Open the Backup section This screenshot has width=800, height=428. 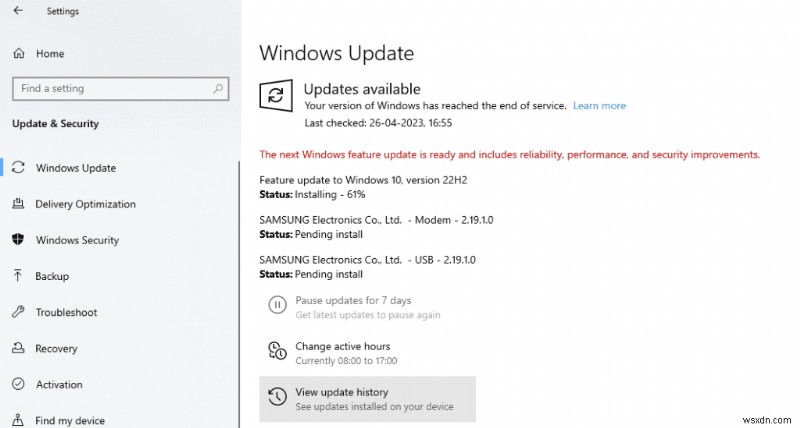[x=52, y=276]
